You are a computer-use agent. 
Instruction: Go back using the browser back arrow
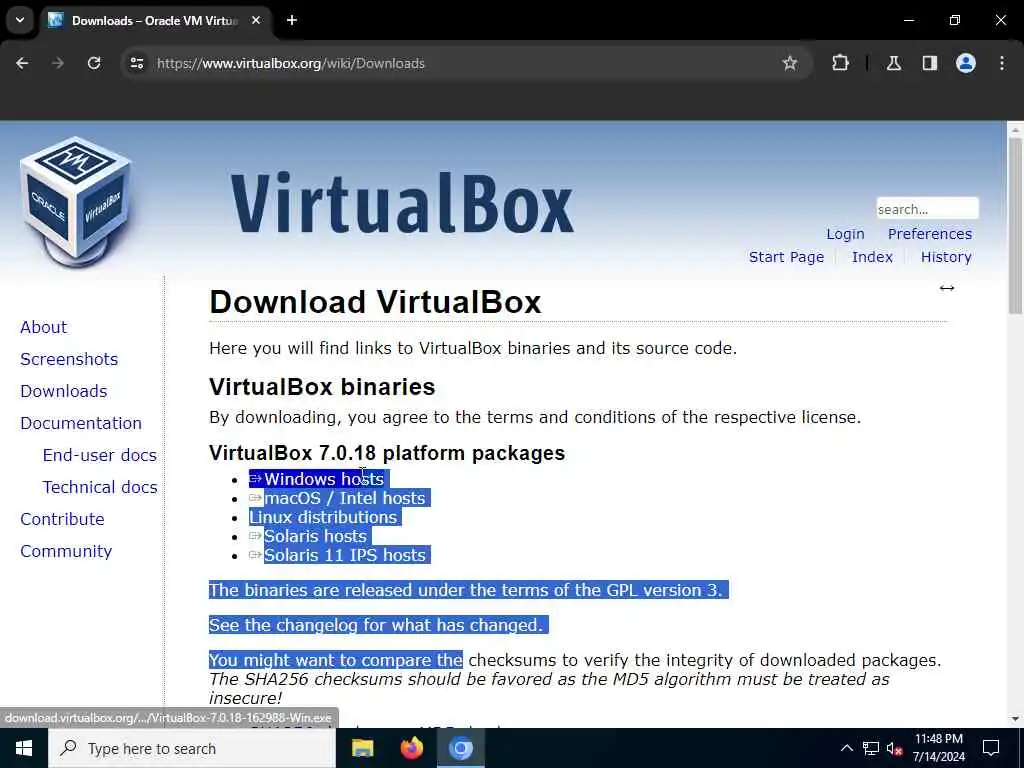click(x=22, y=63)
